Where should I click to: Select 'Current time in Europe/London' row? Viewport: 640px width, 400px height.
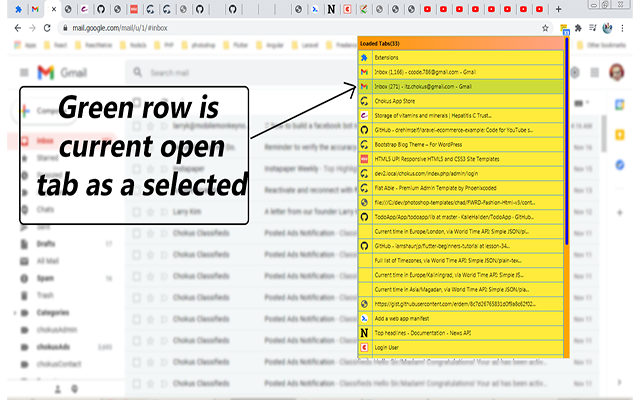pos(461,231)
